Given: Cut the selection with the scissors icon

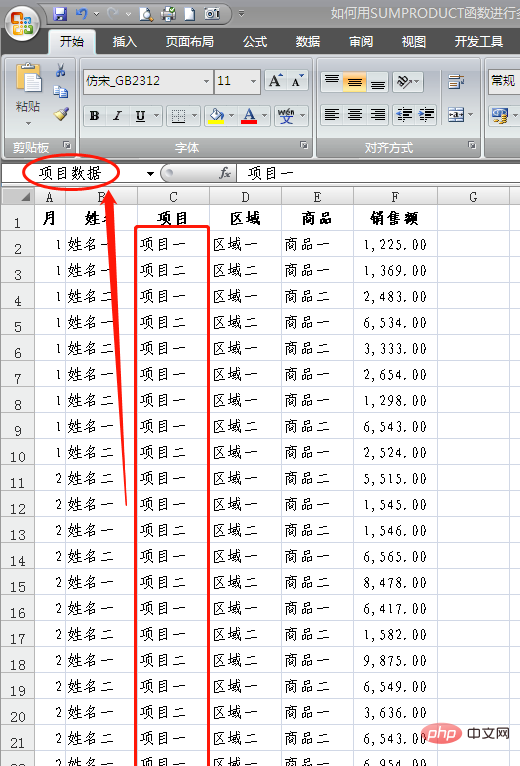Looking at the screenshot, I should pyautogui.click(x=61, y=70).
